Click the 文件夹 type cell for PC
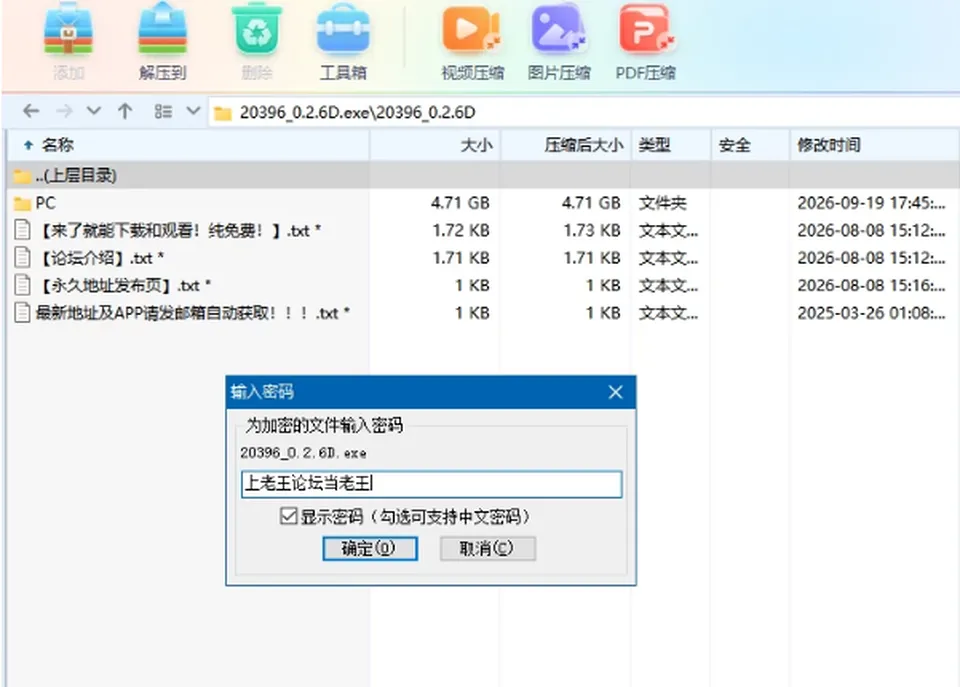This screenshot has width=960, height=687. point(662,203)
